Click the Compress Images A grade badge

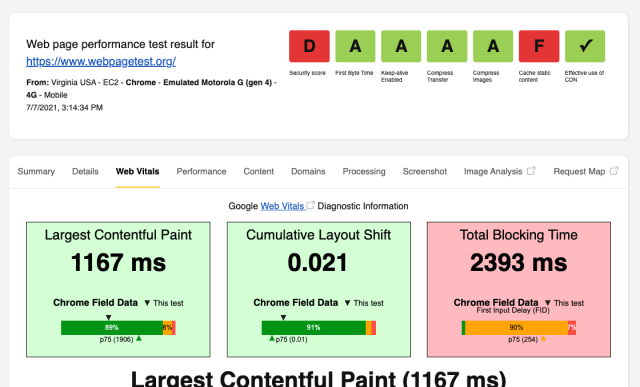(493, 46)
